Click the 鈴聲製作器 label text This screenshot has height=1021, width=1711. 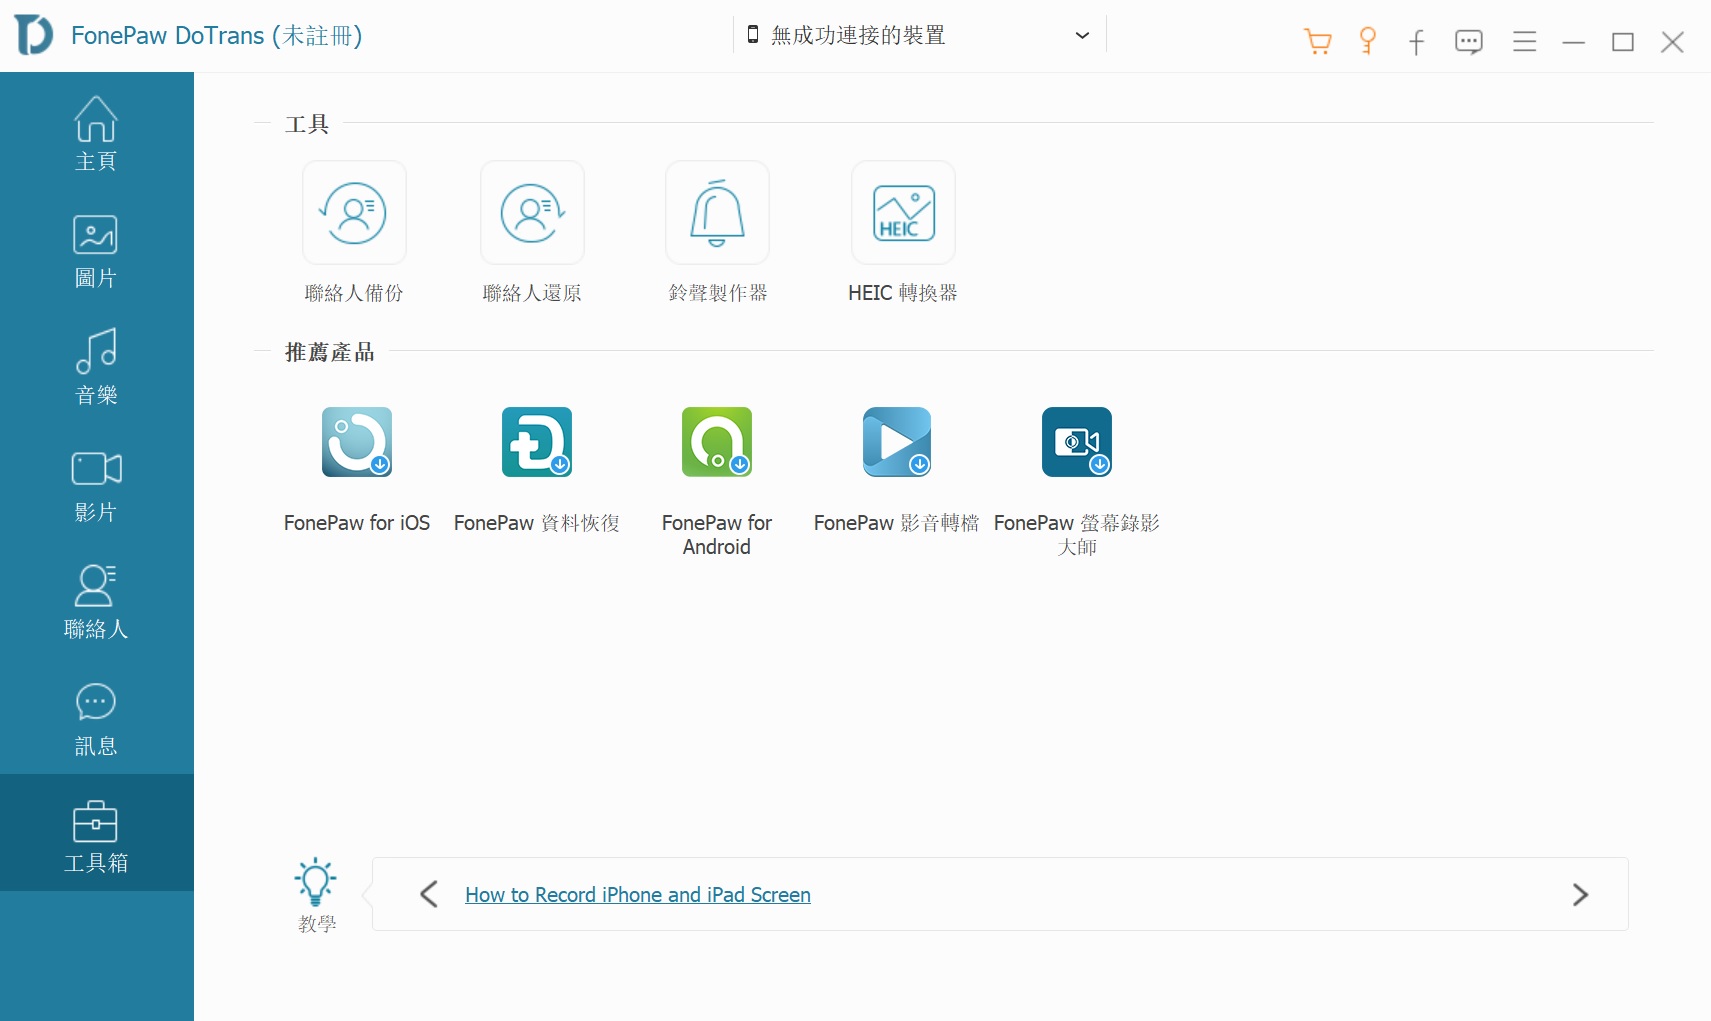coord(718,293)
